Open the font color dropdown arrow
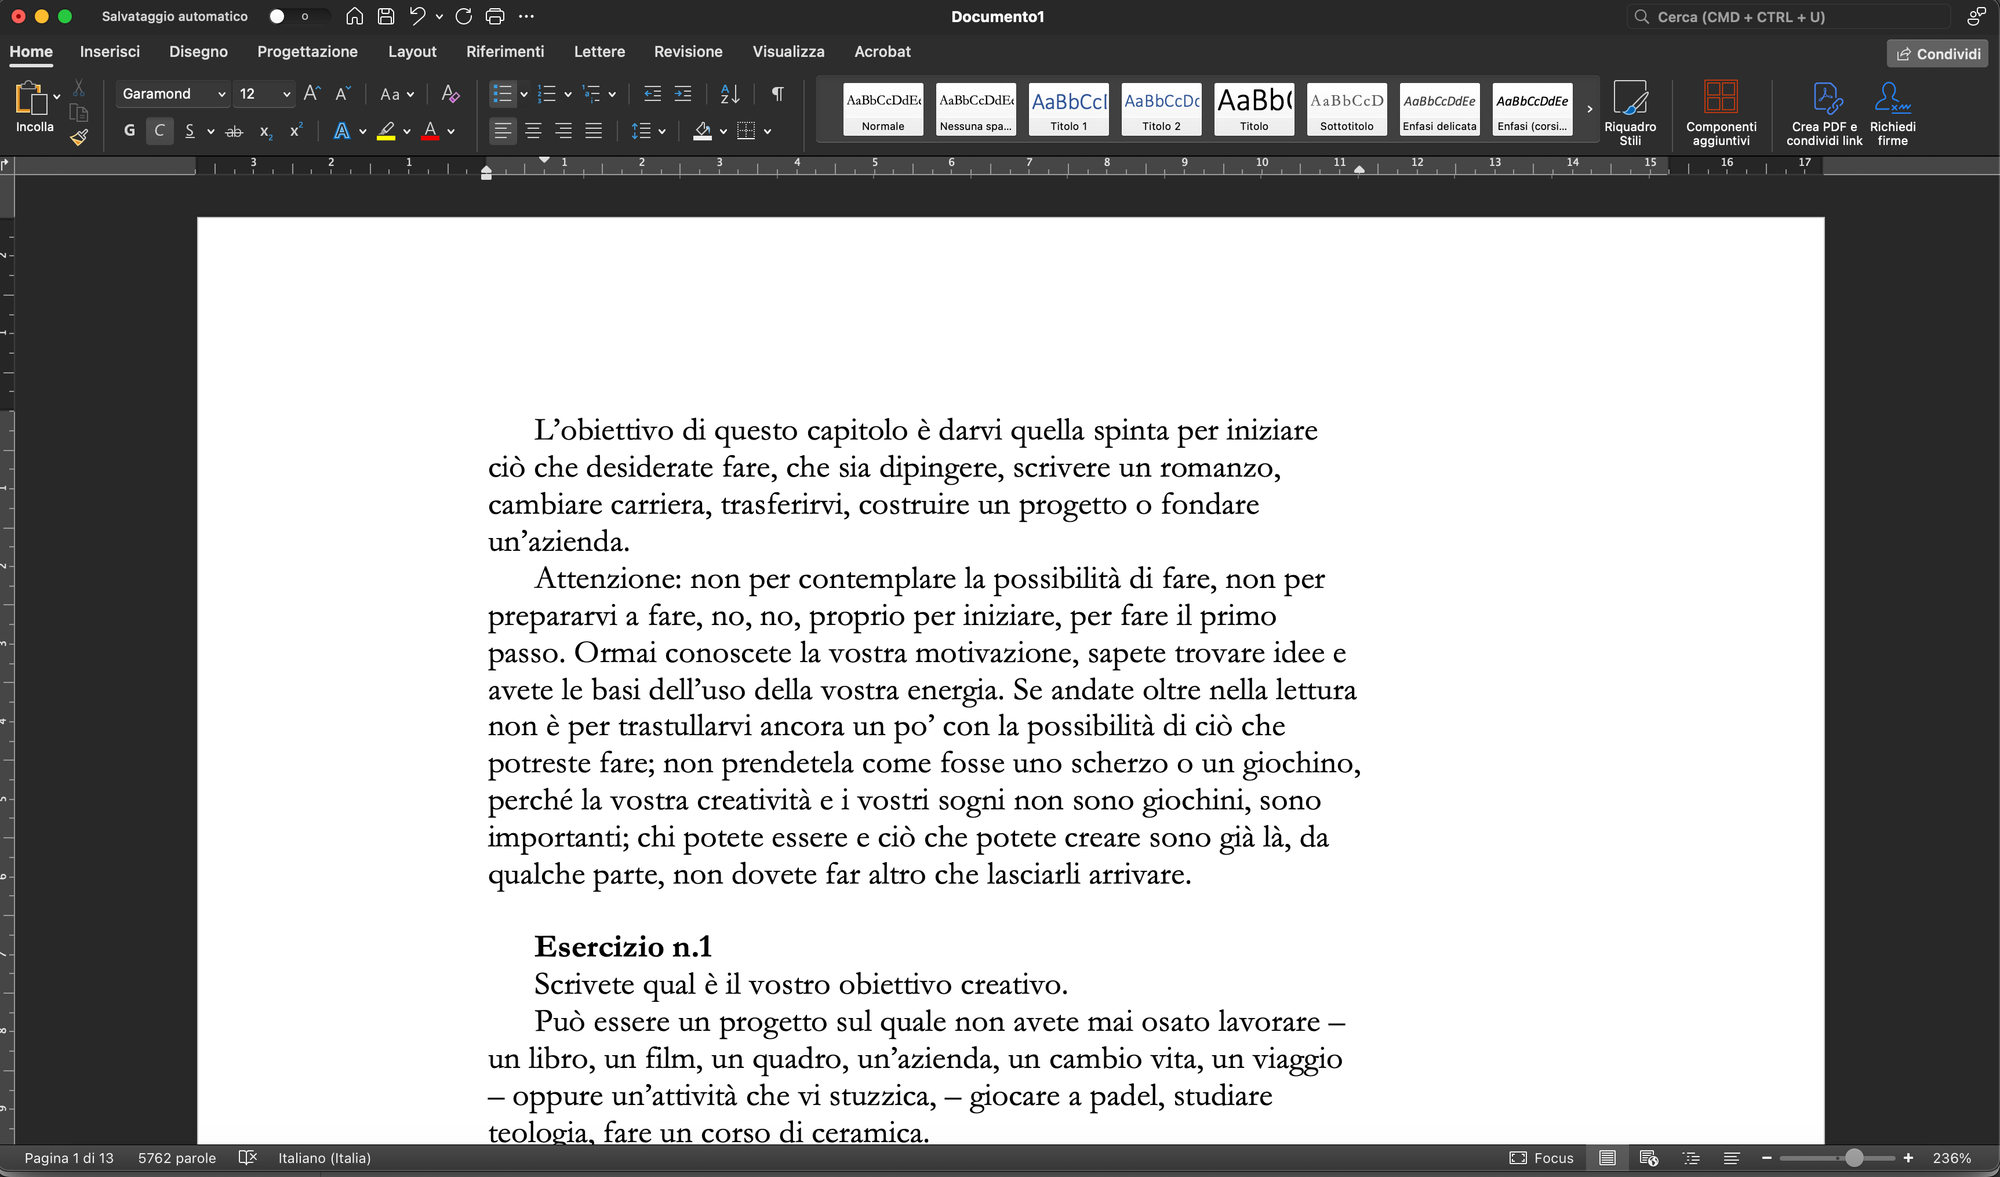Screen dimensions: 2000x1177 [450, 131]
